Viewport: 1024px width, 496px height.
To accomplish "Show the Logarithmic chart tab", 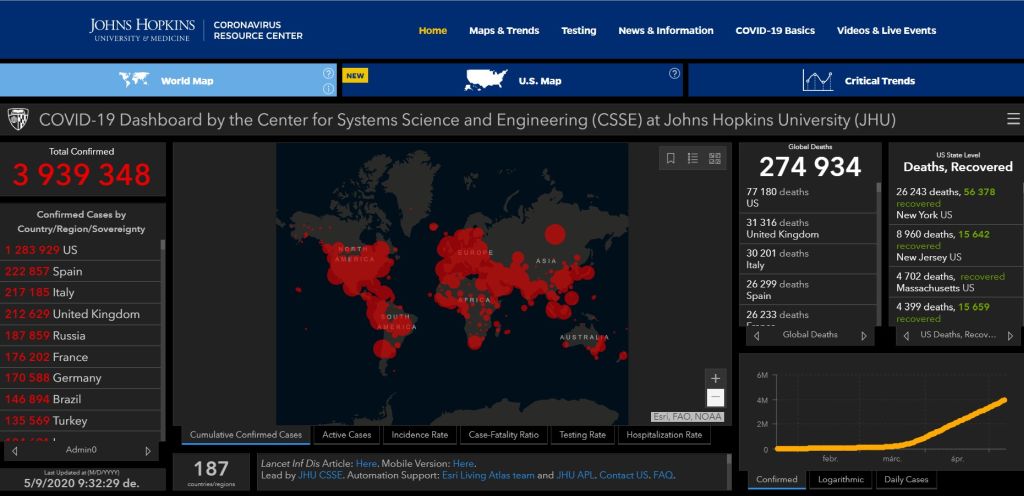I will pos(840,480).
